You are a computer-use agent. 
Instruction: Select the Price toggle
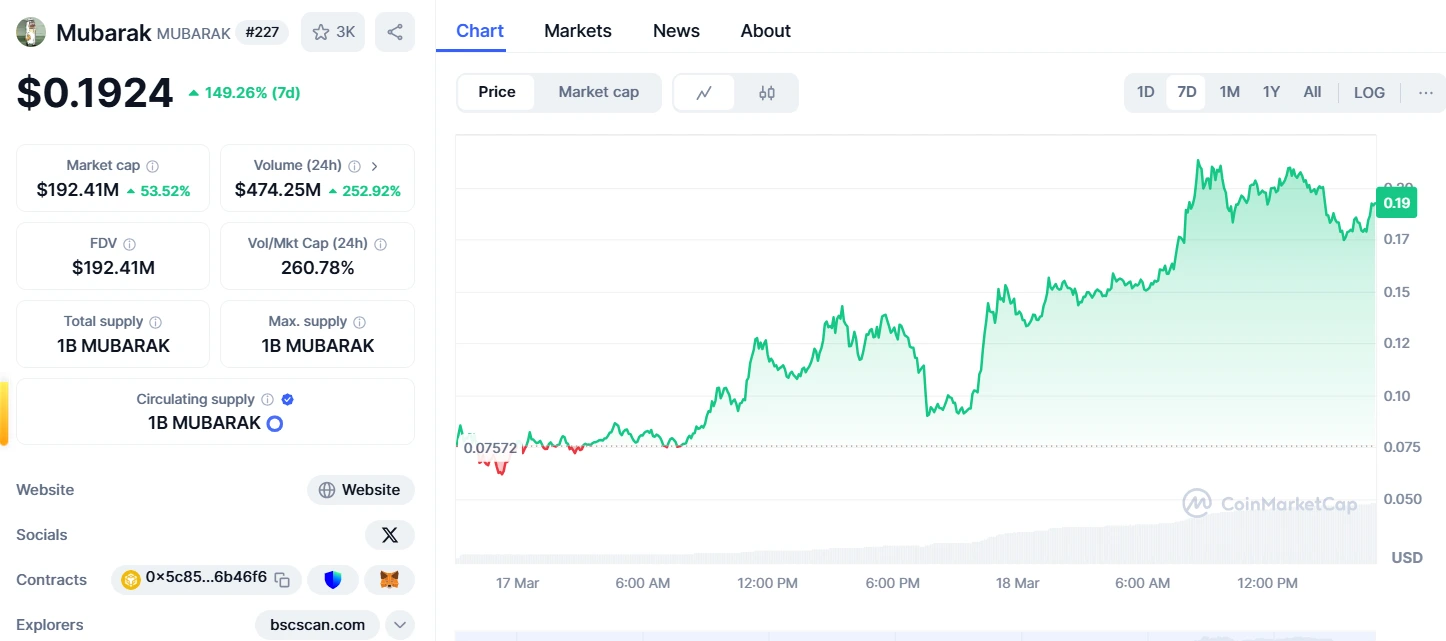click(497, 92)
